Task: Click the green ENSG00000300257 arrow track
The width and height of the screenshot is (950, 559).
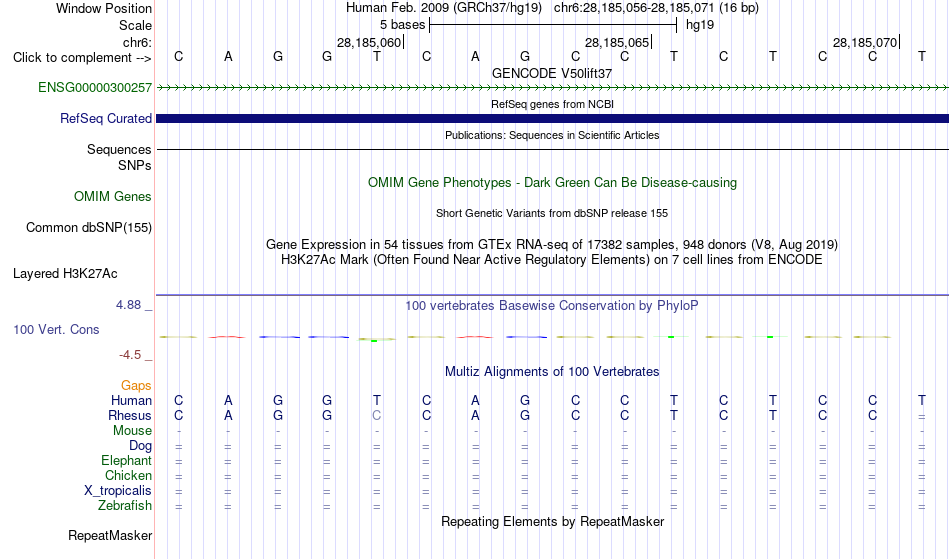Action: (x=552, y=88)
